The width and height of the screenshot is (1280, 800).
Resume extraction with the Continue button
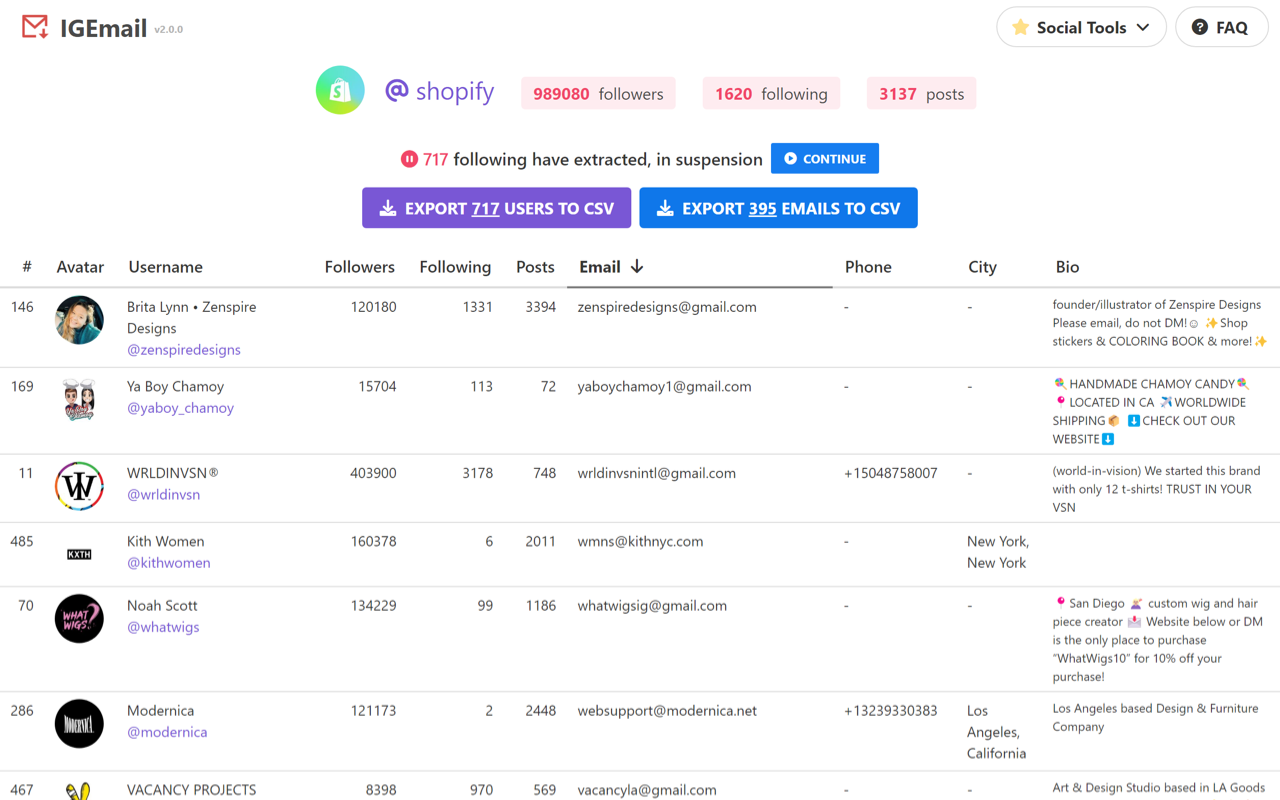coord(825,158)
